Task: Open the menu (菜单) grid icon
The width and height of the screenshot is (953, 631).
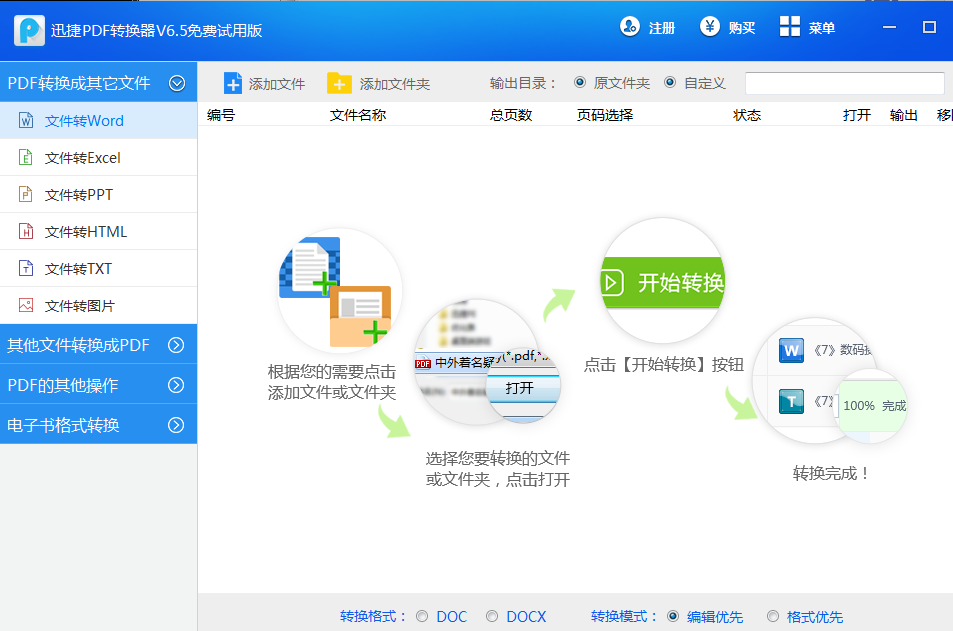Action: [x=790, y=26]
